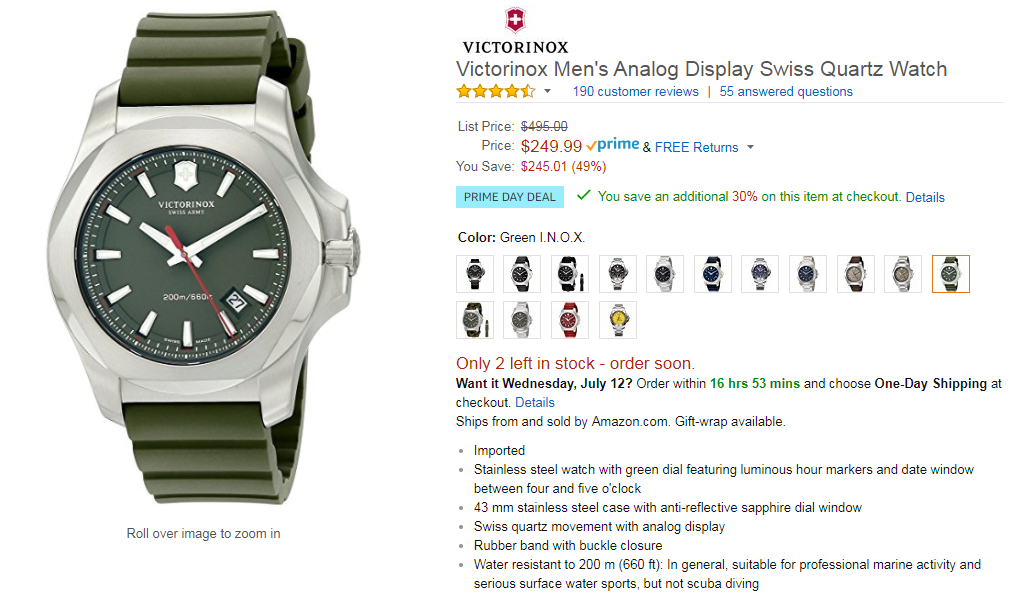Screen dimensions: 1030x605
Task: Click the green checkmark by the savings message
Action: [x=584, y=196]
